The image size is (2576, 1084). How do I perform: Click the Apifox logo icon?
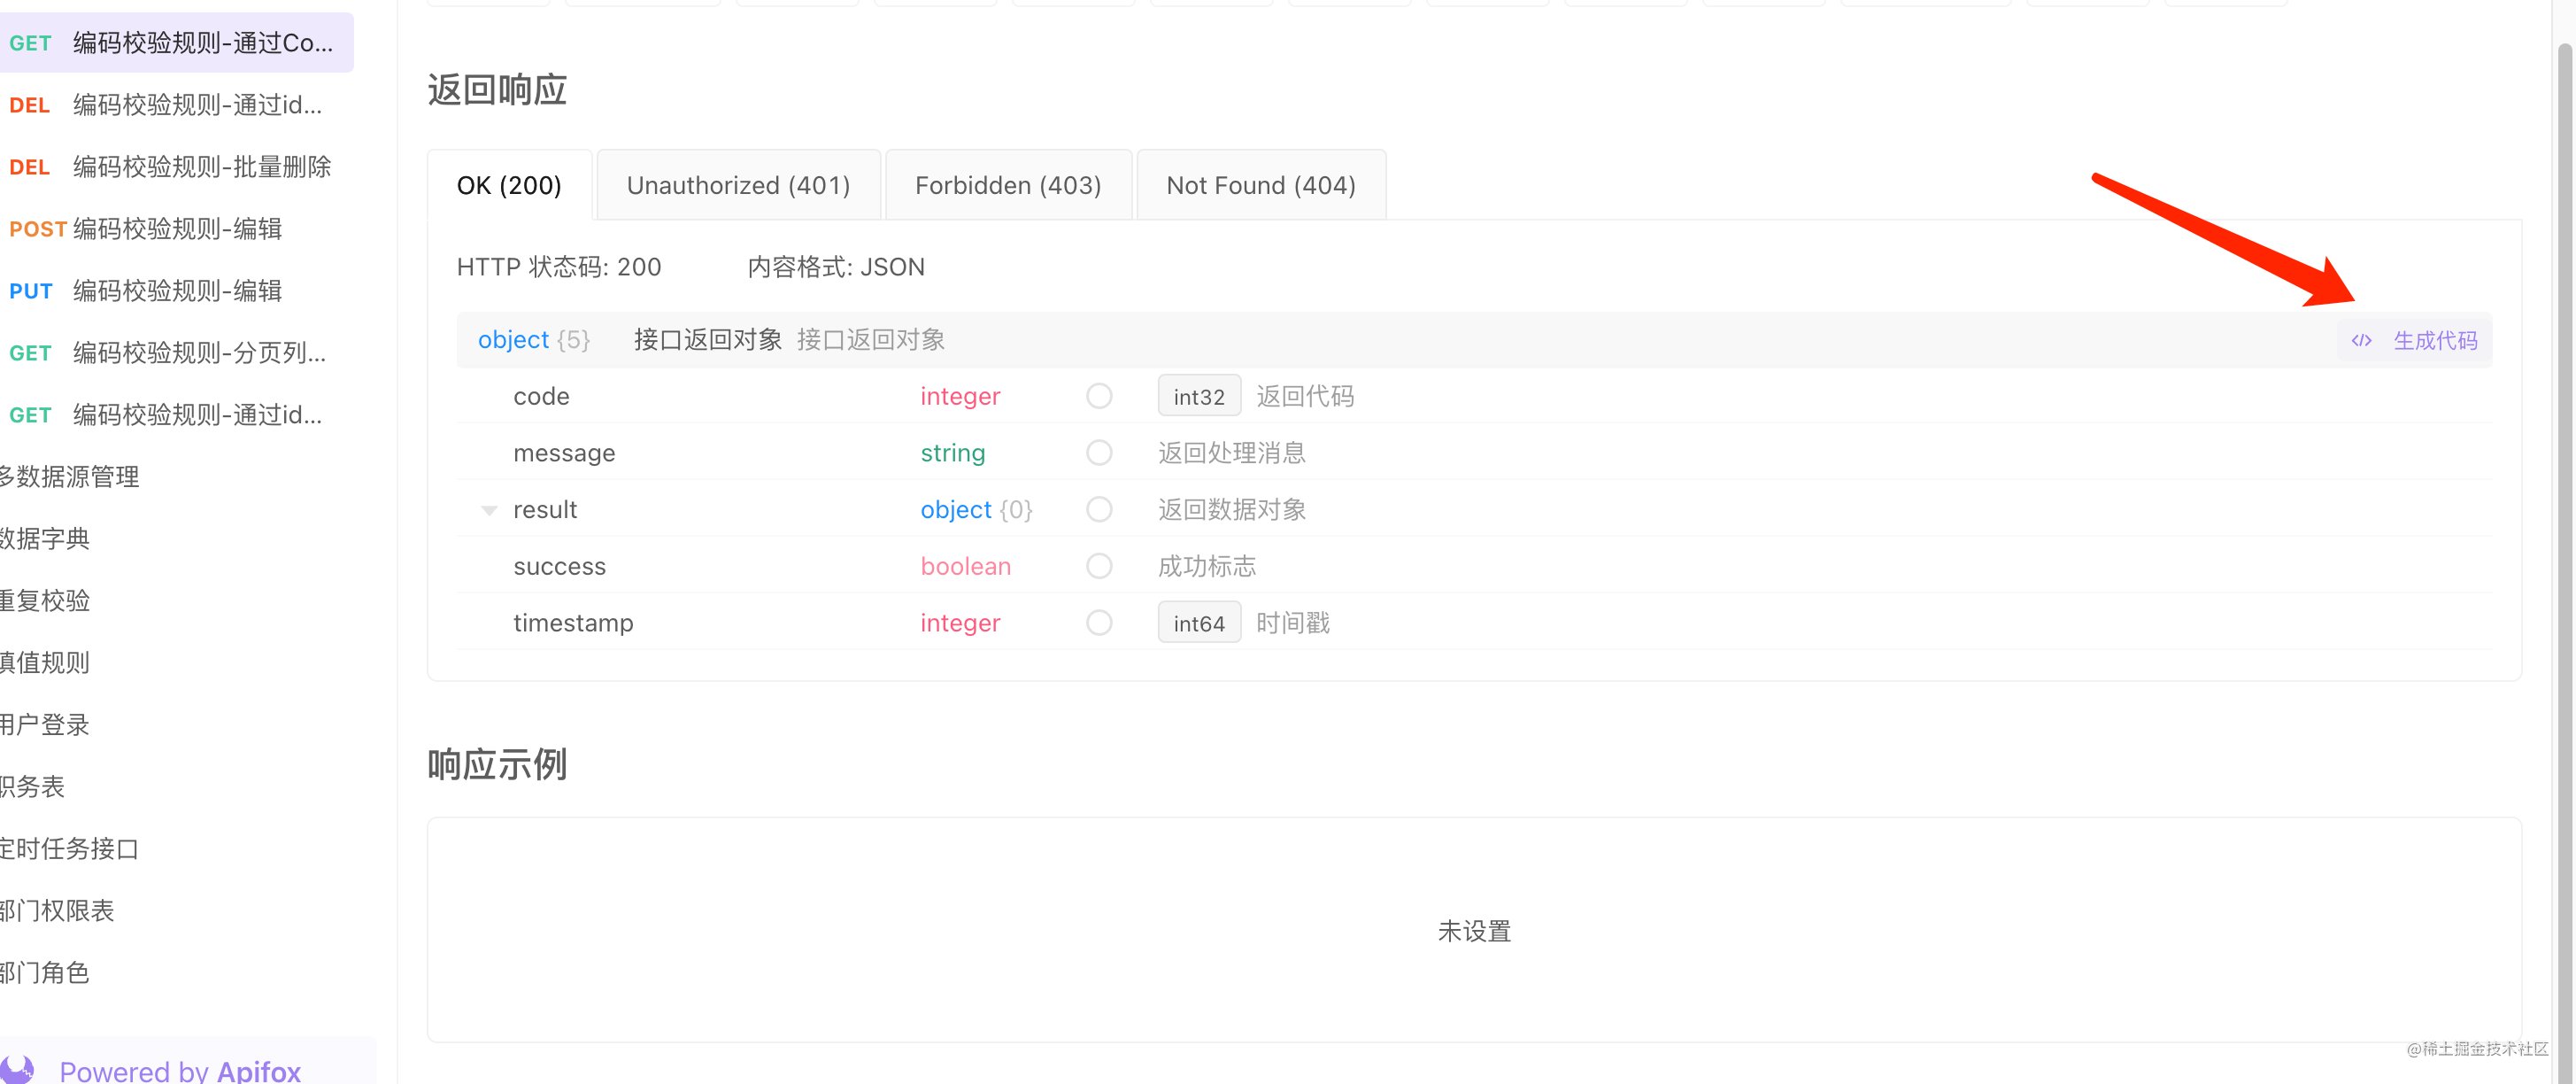tap(18, 1069)
